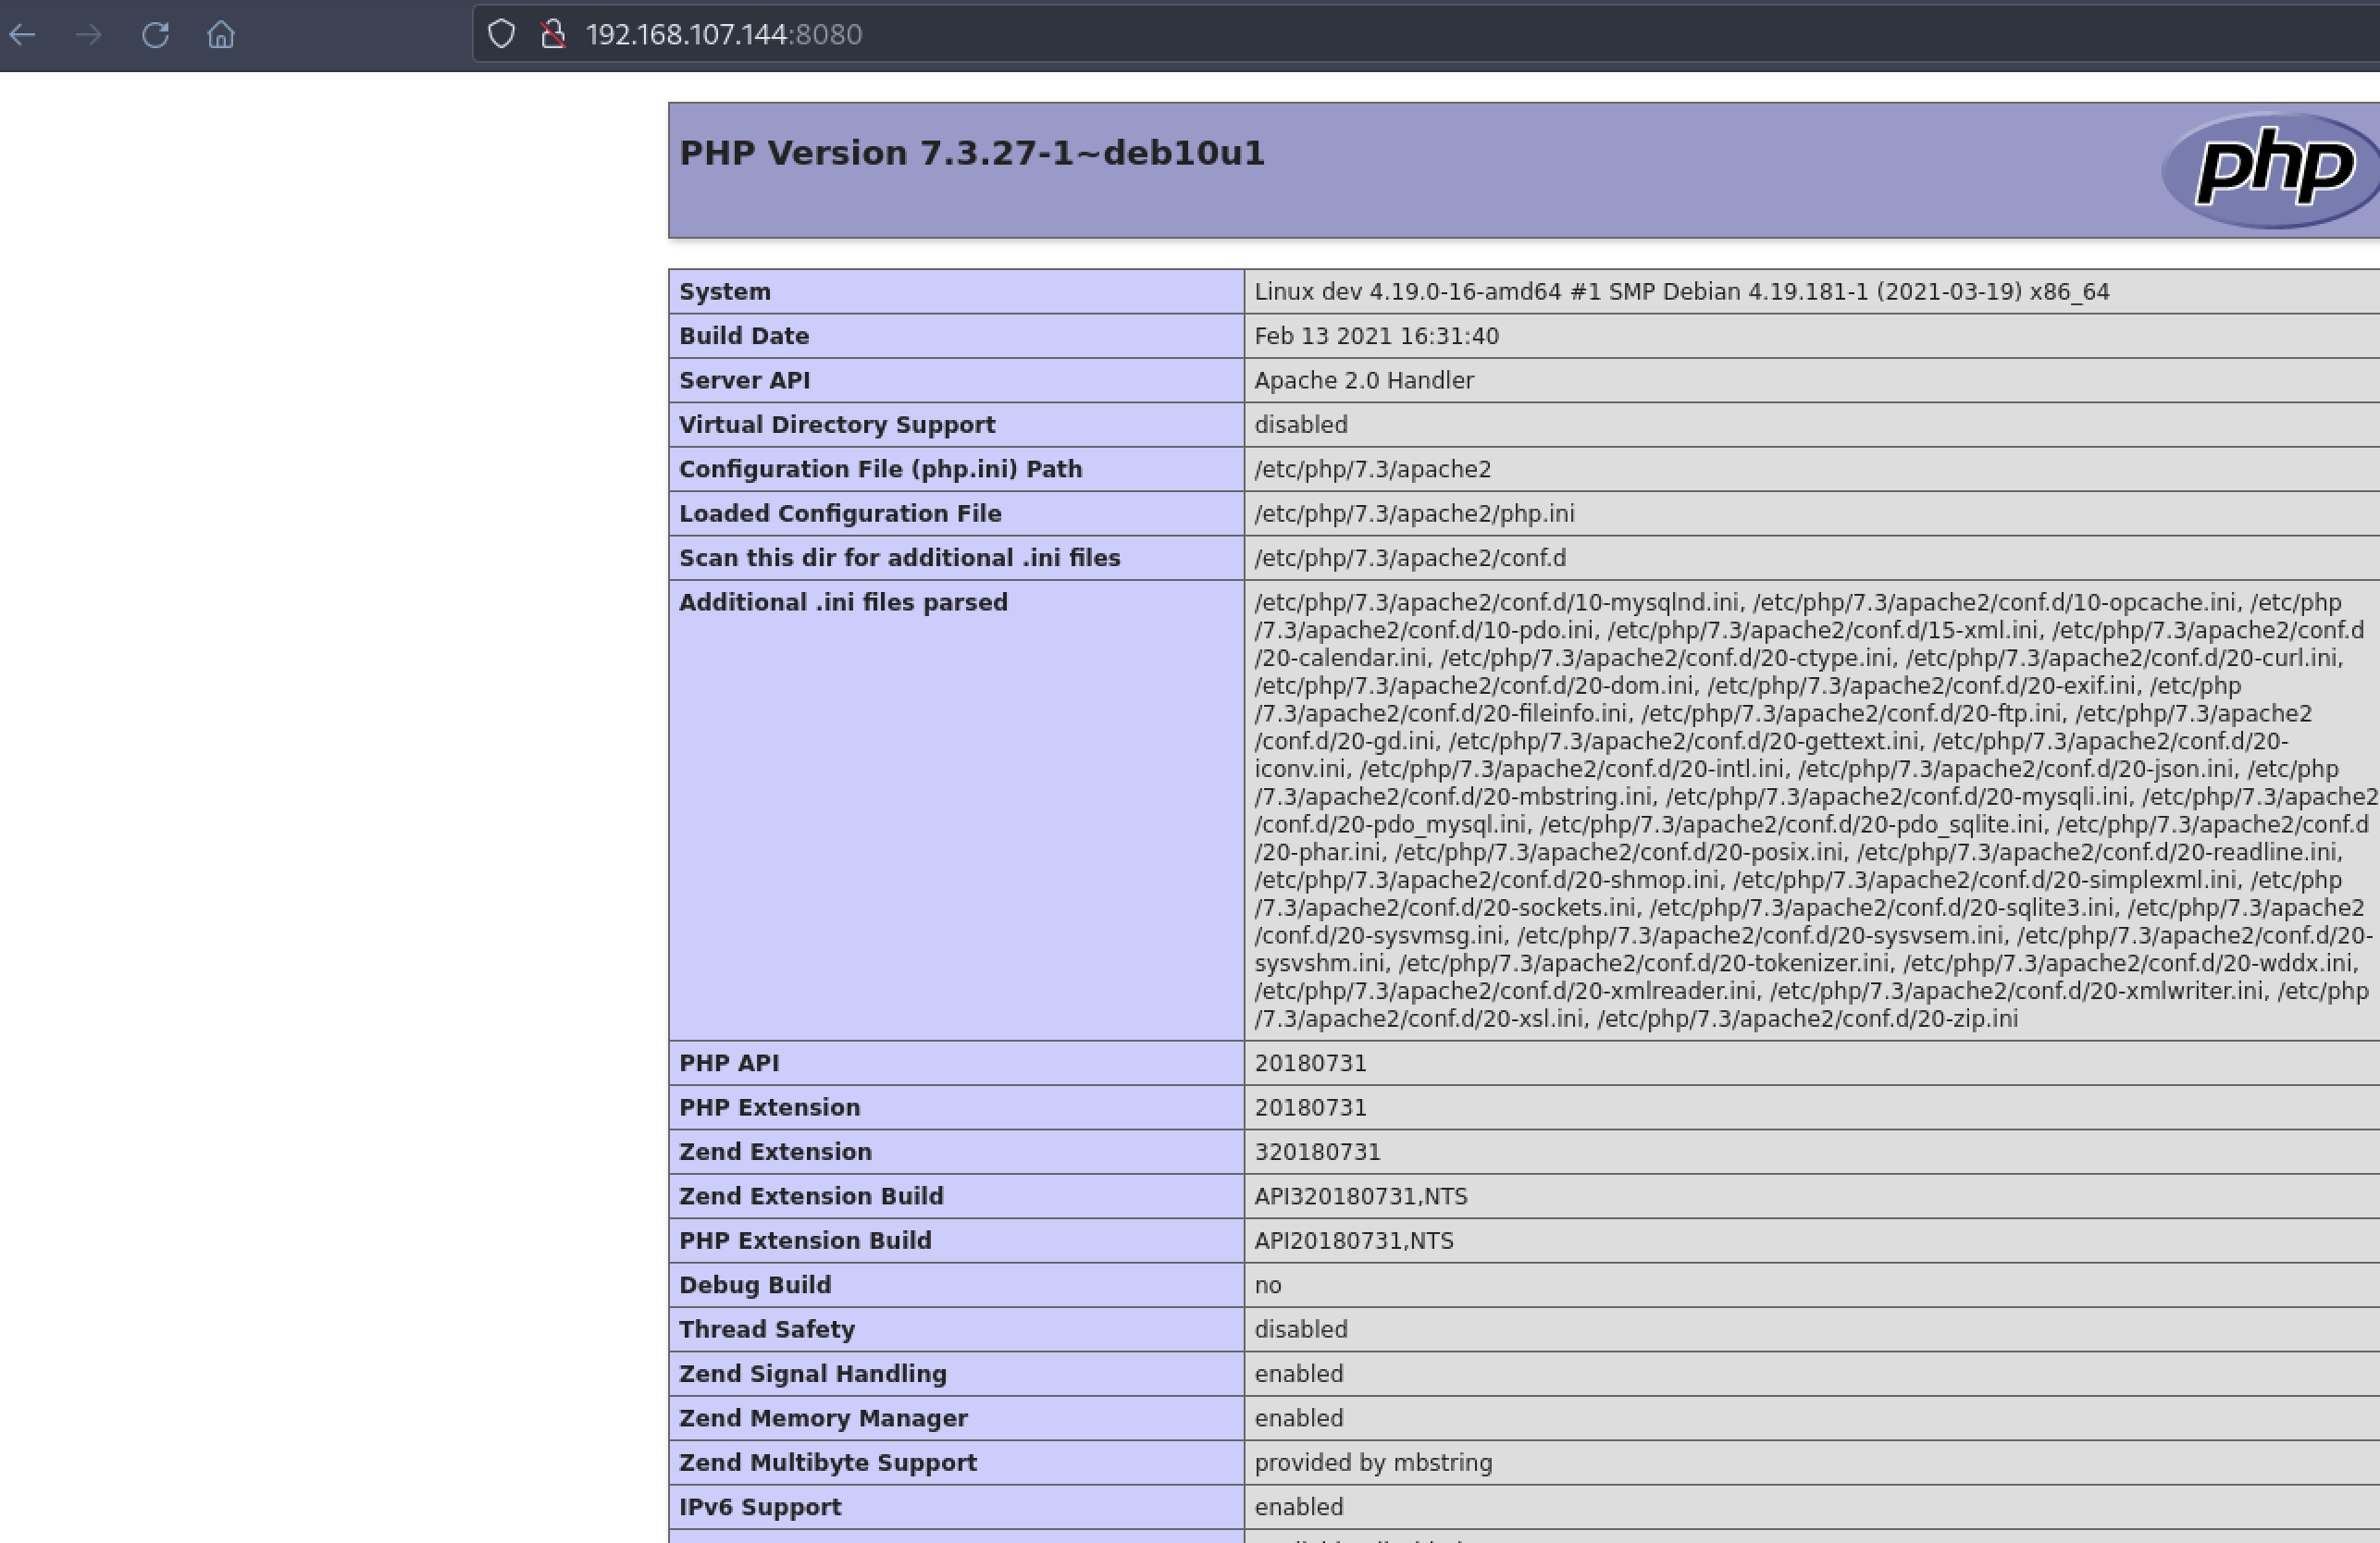Viewport: 2380px width, 1543px height.
Task: Click the IPv6 Support label
Action: coord(760,1508)
